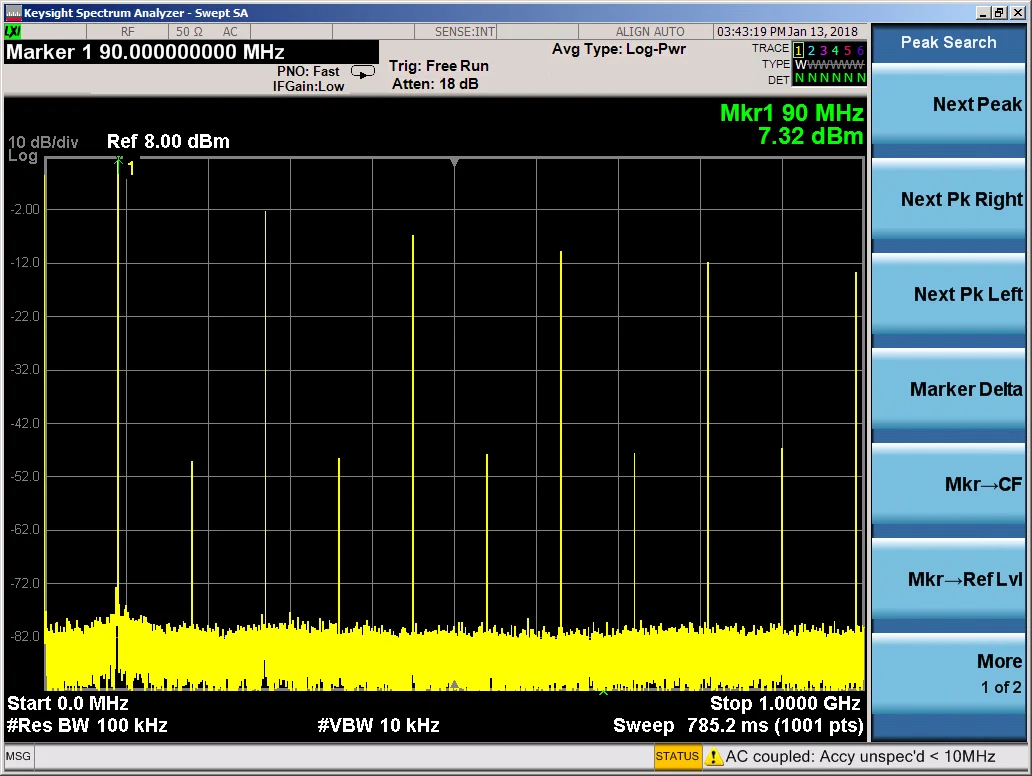Open More softkey page 1 of 2
This screenshot has width=1032, height=776.
pos(948,673)
